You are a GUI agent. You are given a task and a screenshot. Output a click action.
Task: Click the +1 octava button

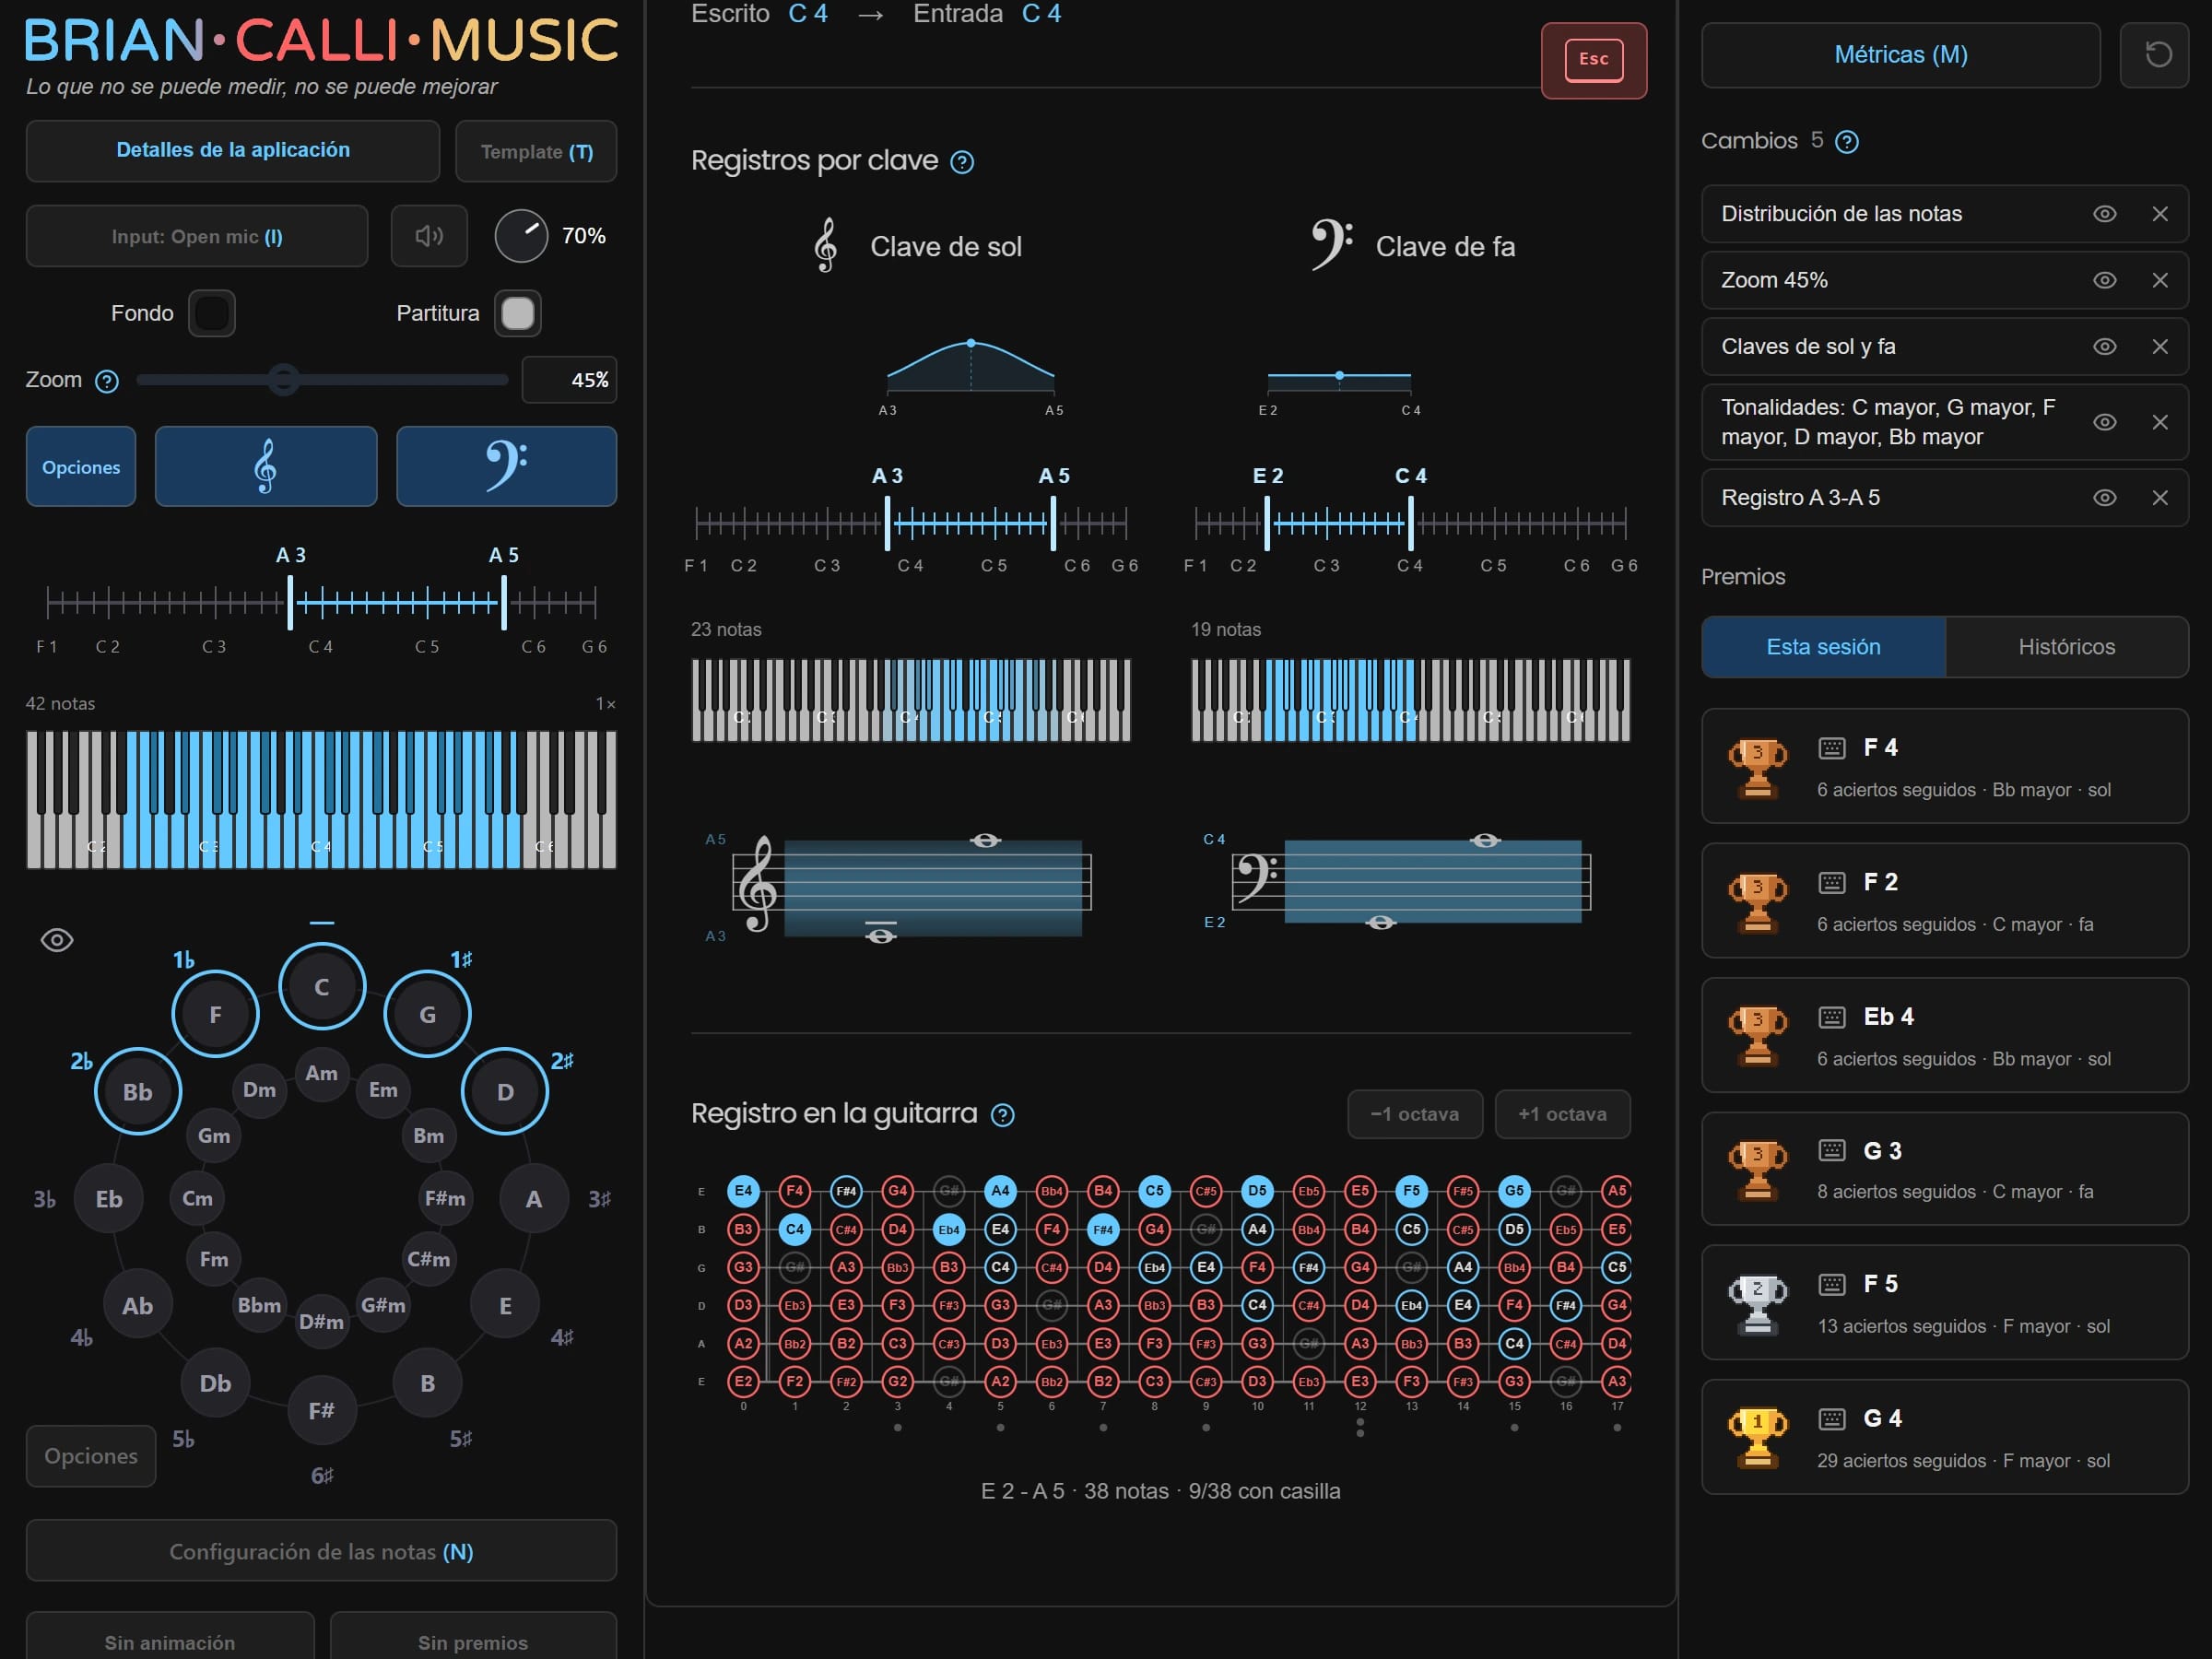1562,1114
